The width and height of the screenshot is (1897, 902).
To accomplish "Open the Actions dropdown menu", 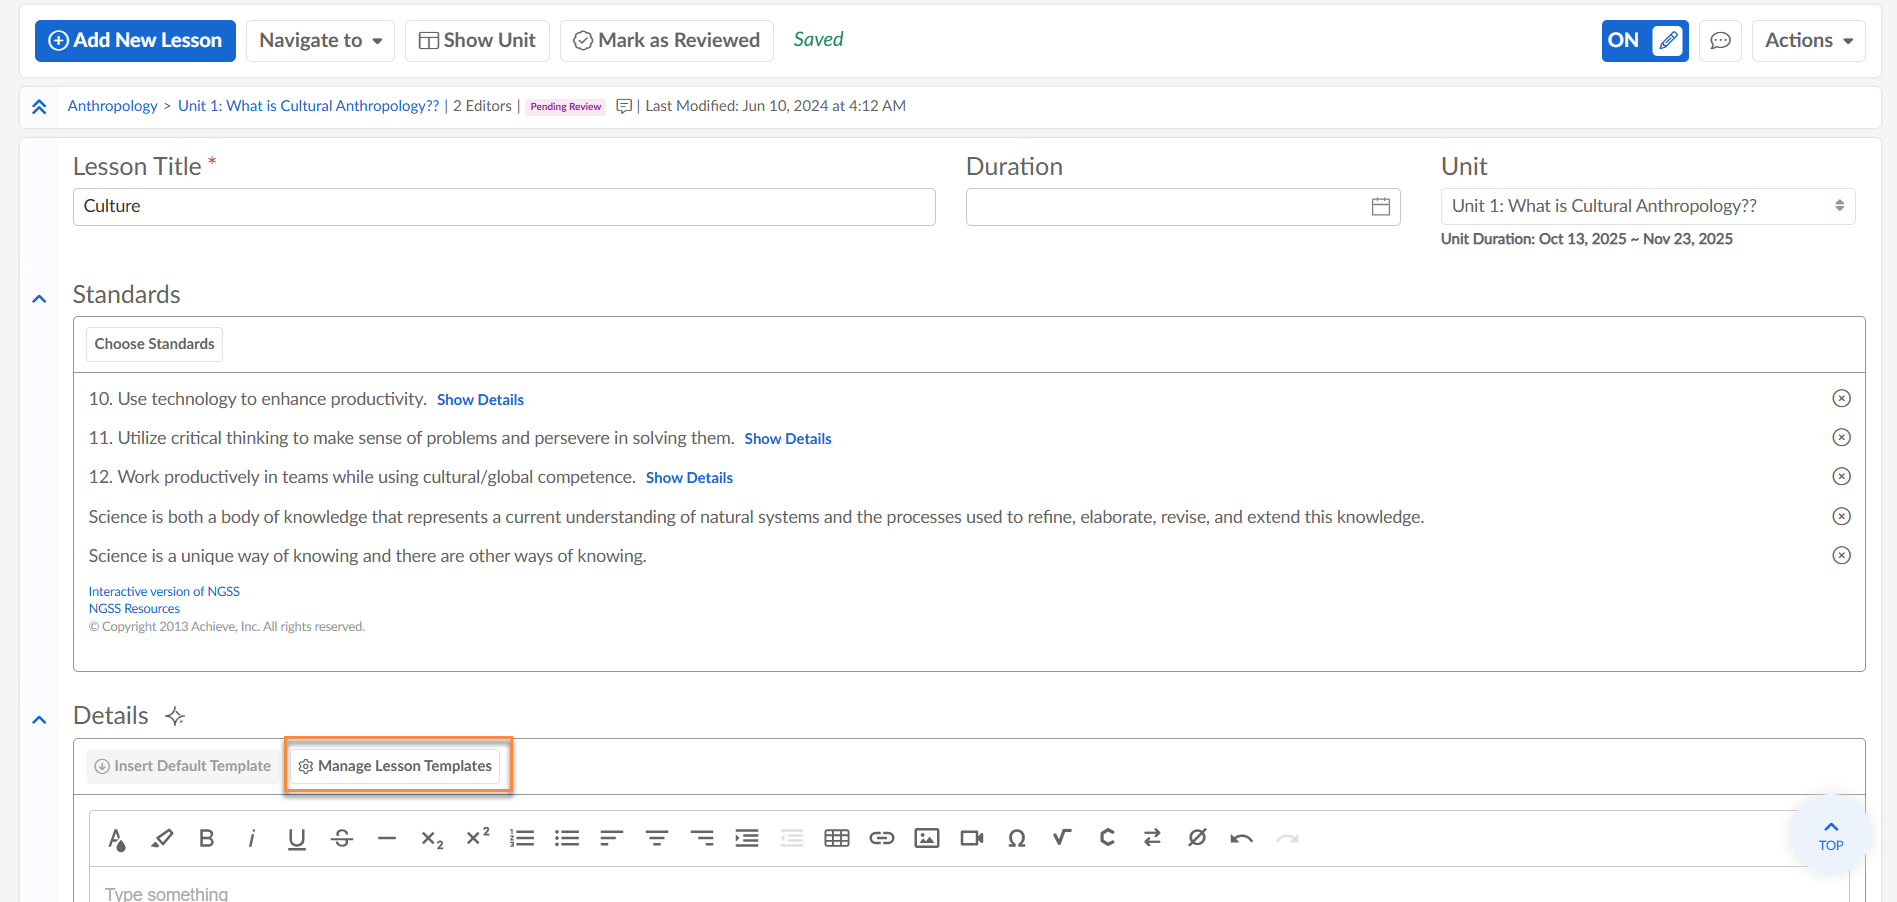I will (1808, 41).
